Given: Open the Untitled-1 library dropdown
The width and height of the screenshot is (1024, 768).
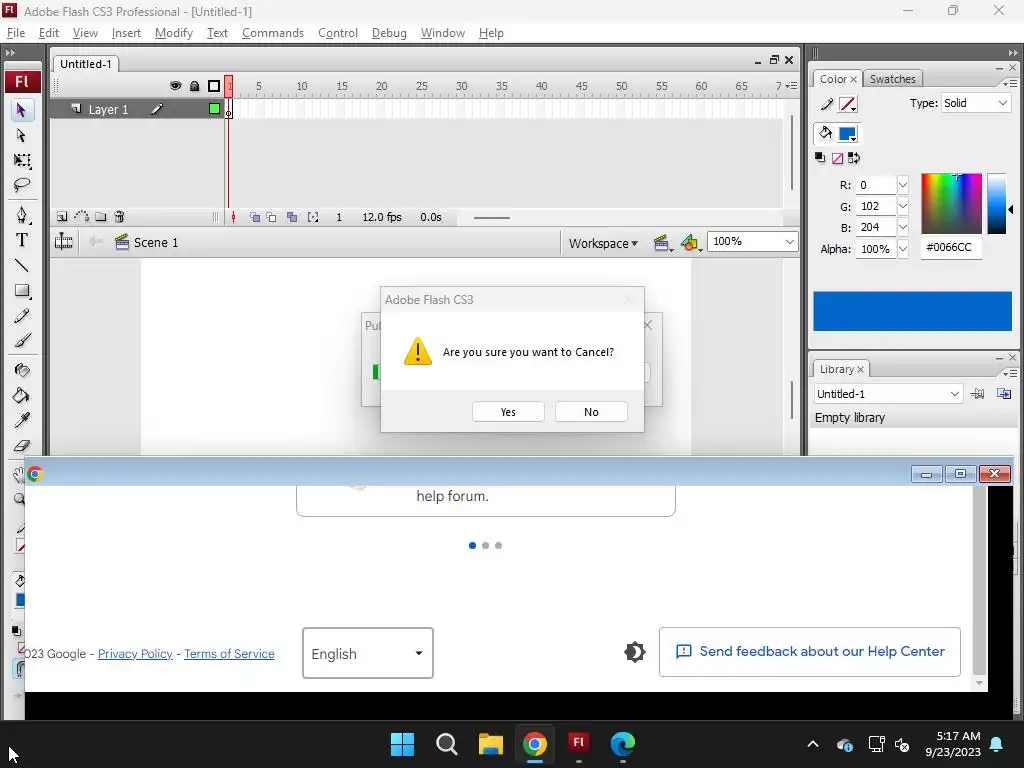Looking at the screenshot, I should [x=888, y=394].
